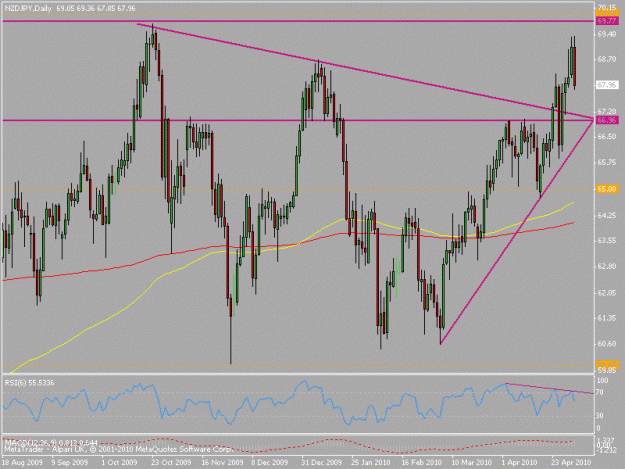The height and width of the screenshot is (469, 625).
Task: Click the 69.40 price scale value
Action: pos(607,34)
